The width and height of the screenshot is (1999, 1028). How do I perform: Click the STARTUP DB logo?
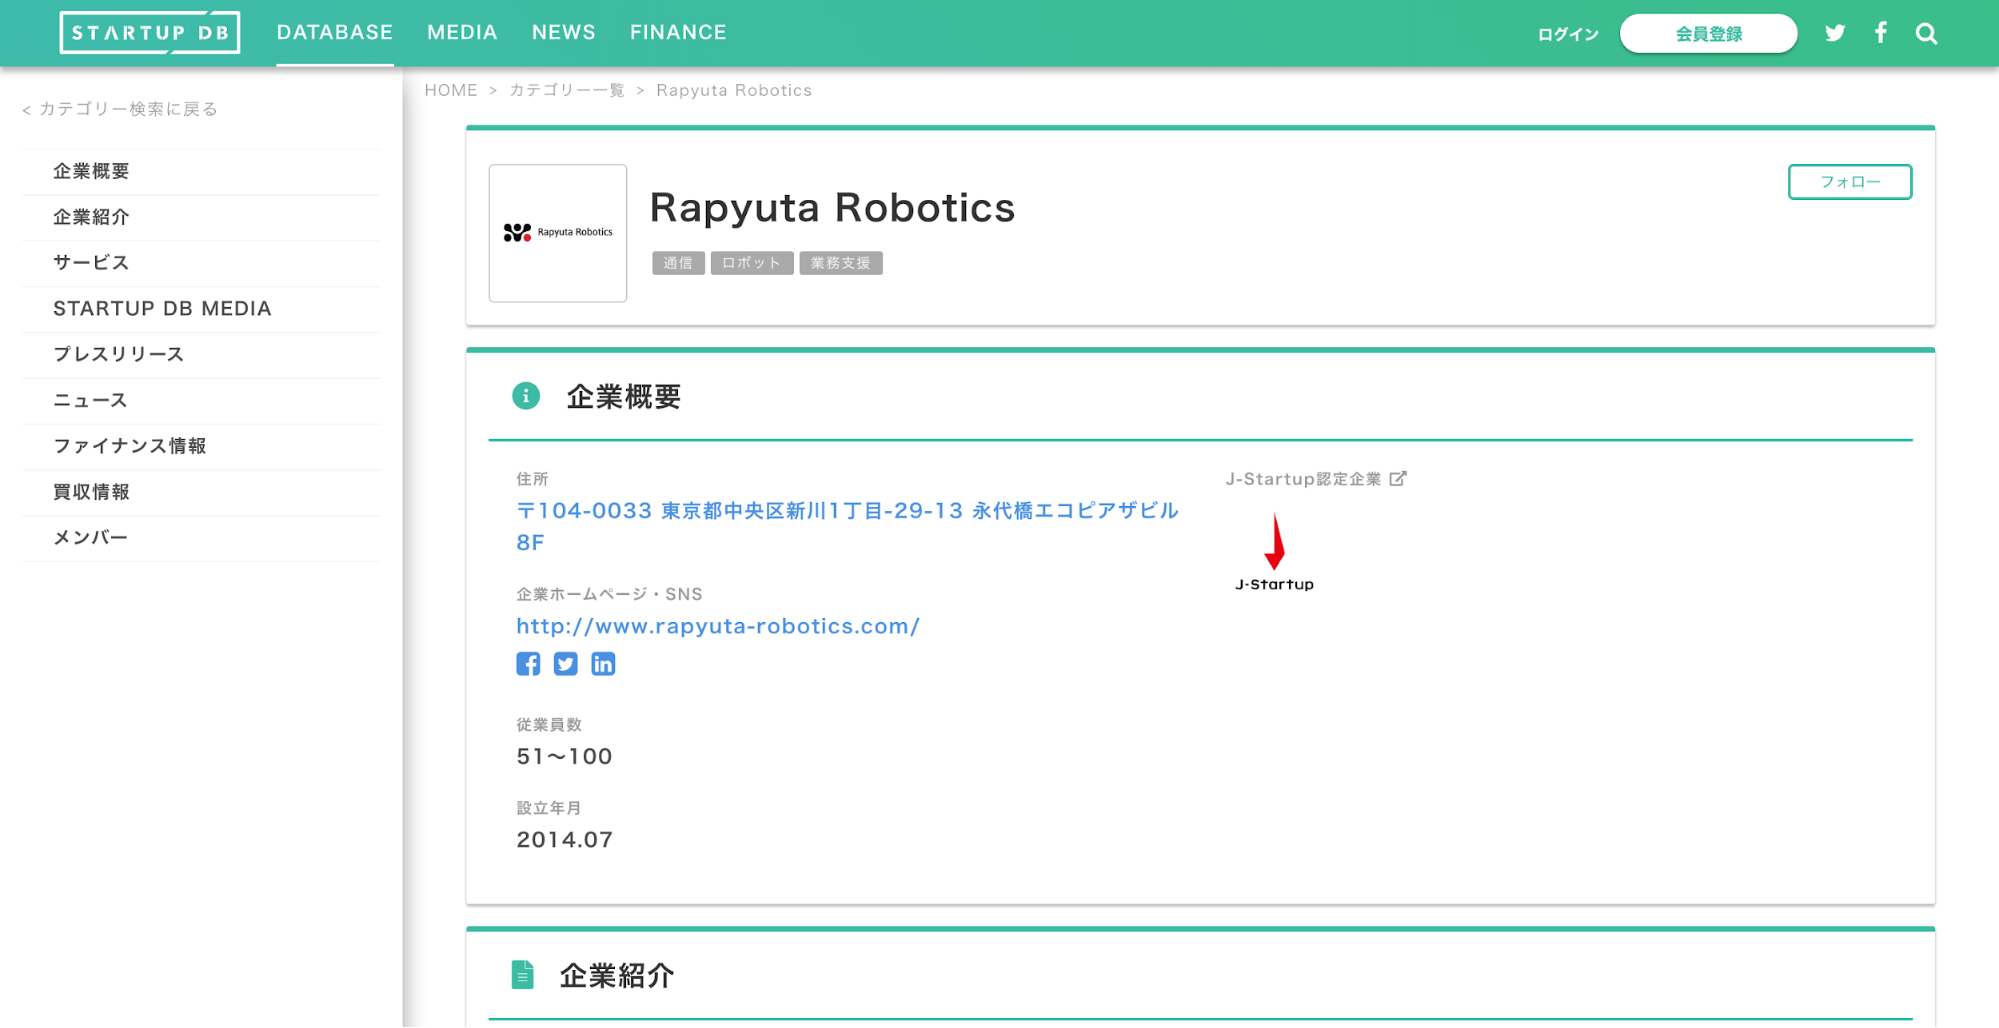pyautogui.click(x=150, y=33)
